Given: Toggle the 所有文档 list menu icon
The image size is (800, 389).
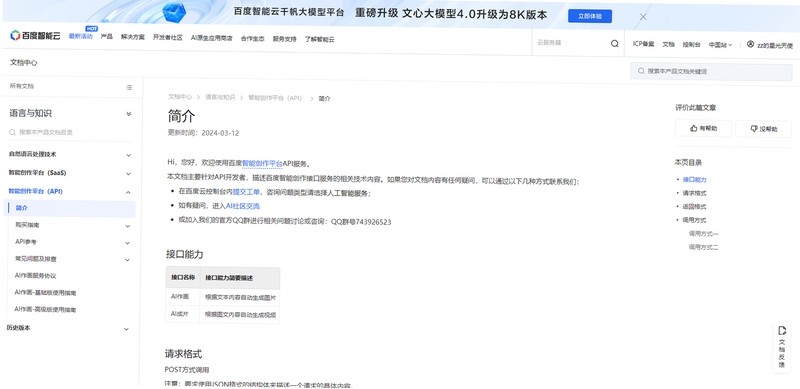Looking at the screenshot, I should click(129, 87).
